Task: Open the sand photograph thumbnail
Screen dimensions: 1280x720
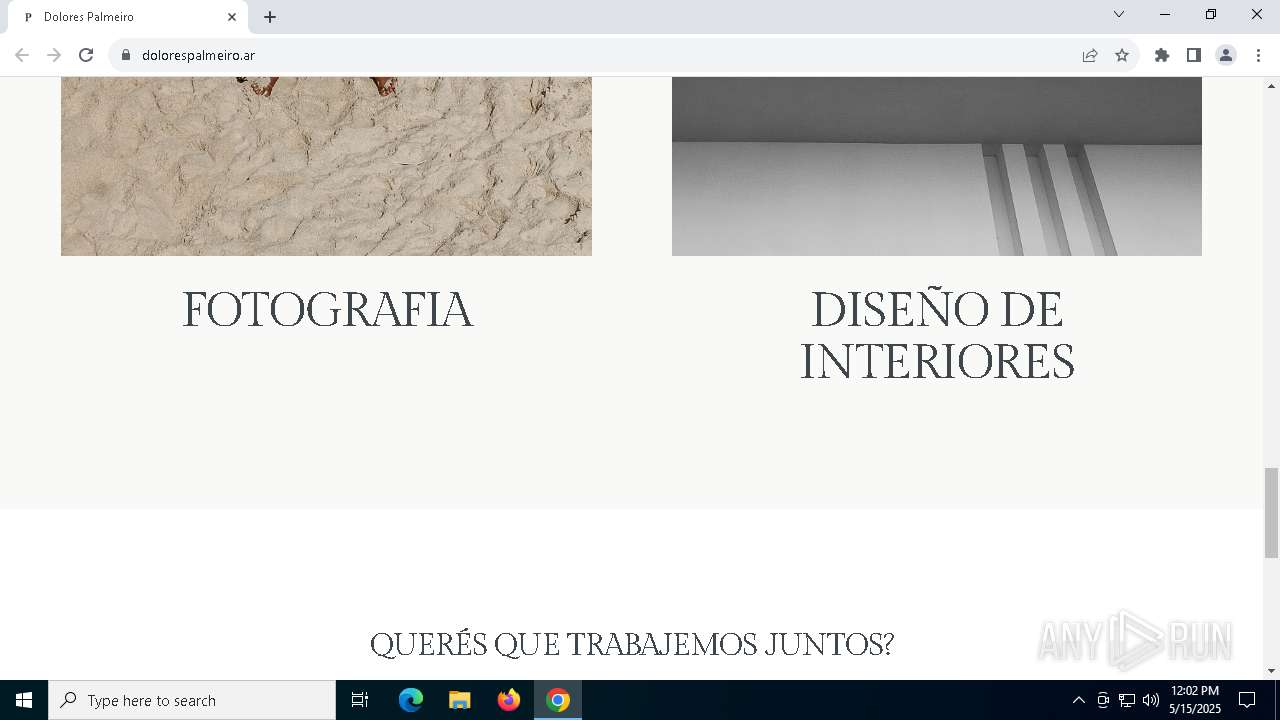Action: tap(326, 166)
